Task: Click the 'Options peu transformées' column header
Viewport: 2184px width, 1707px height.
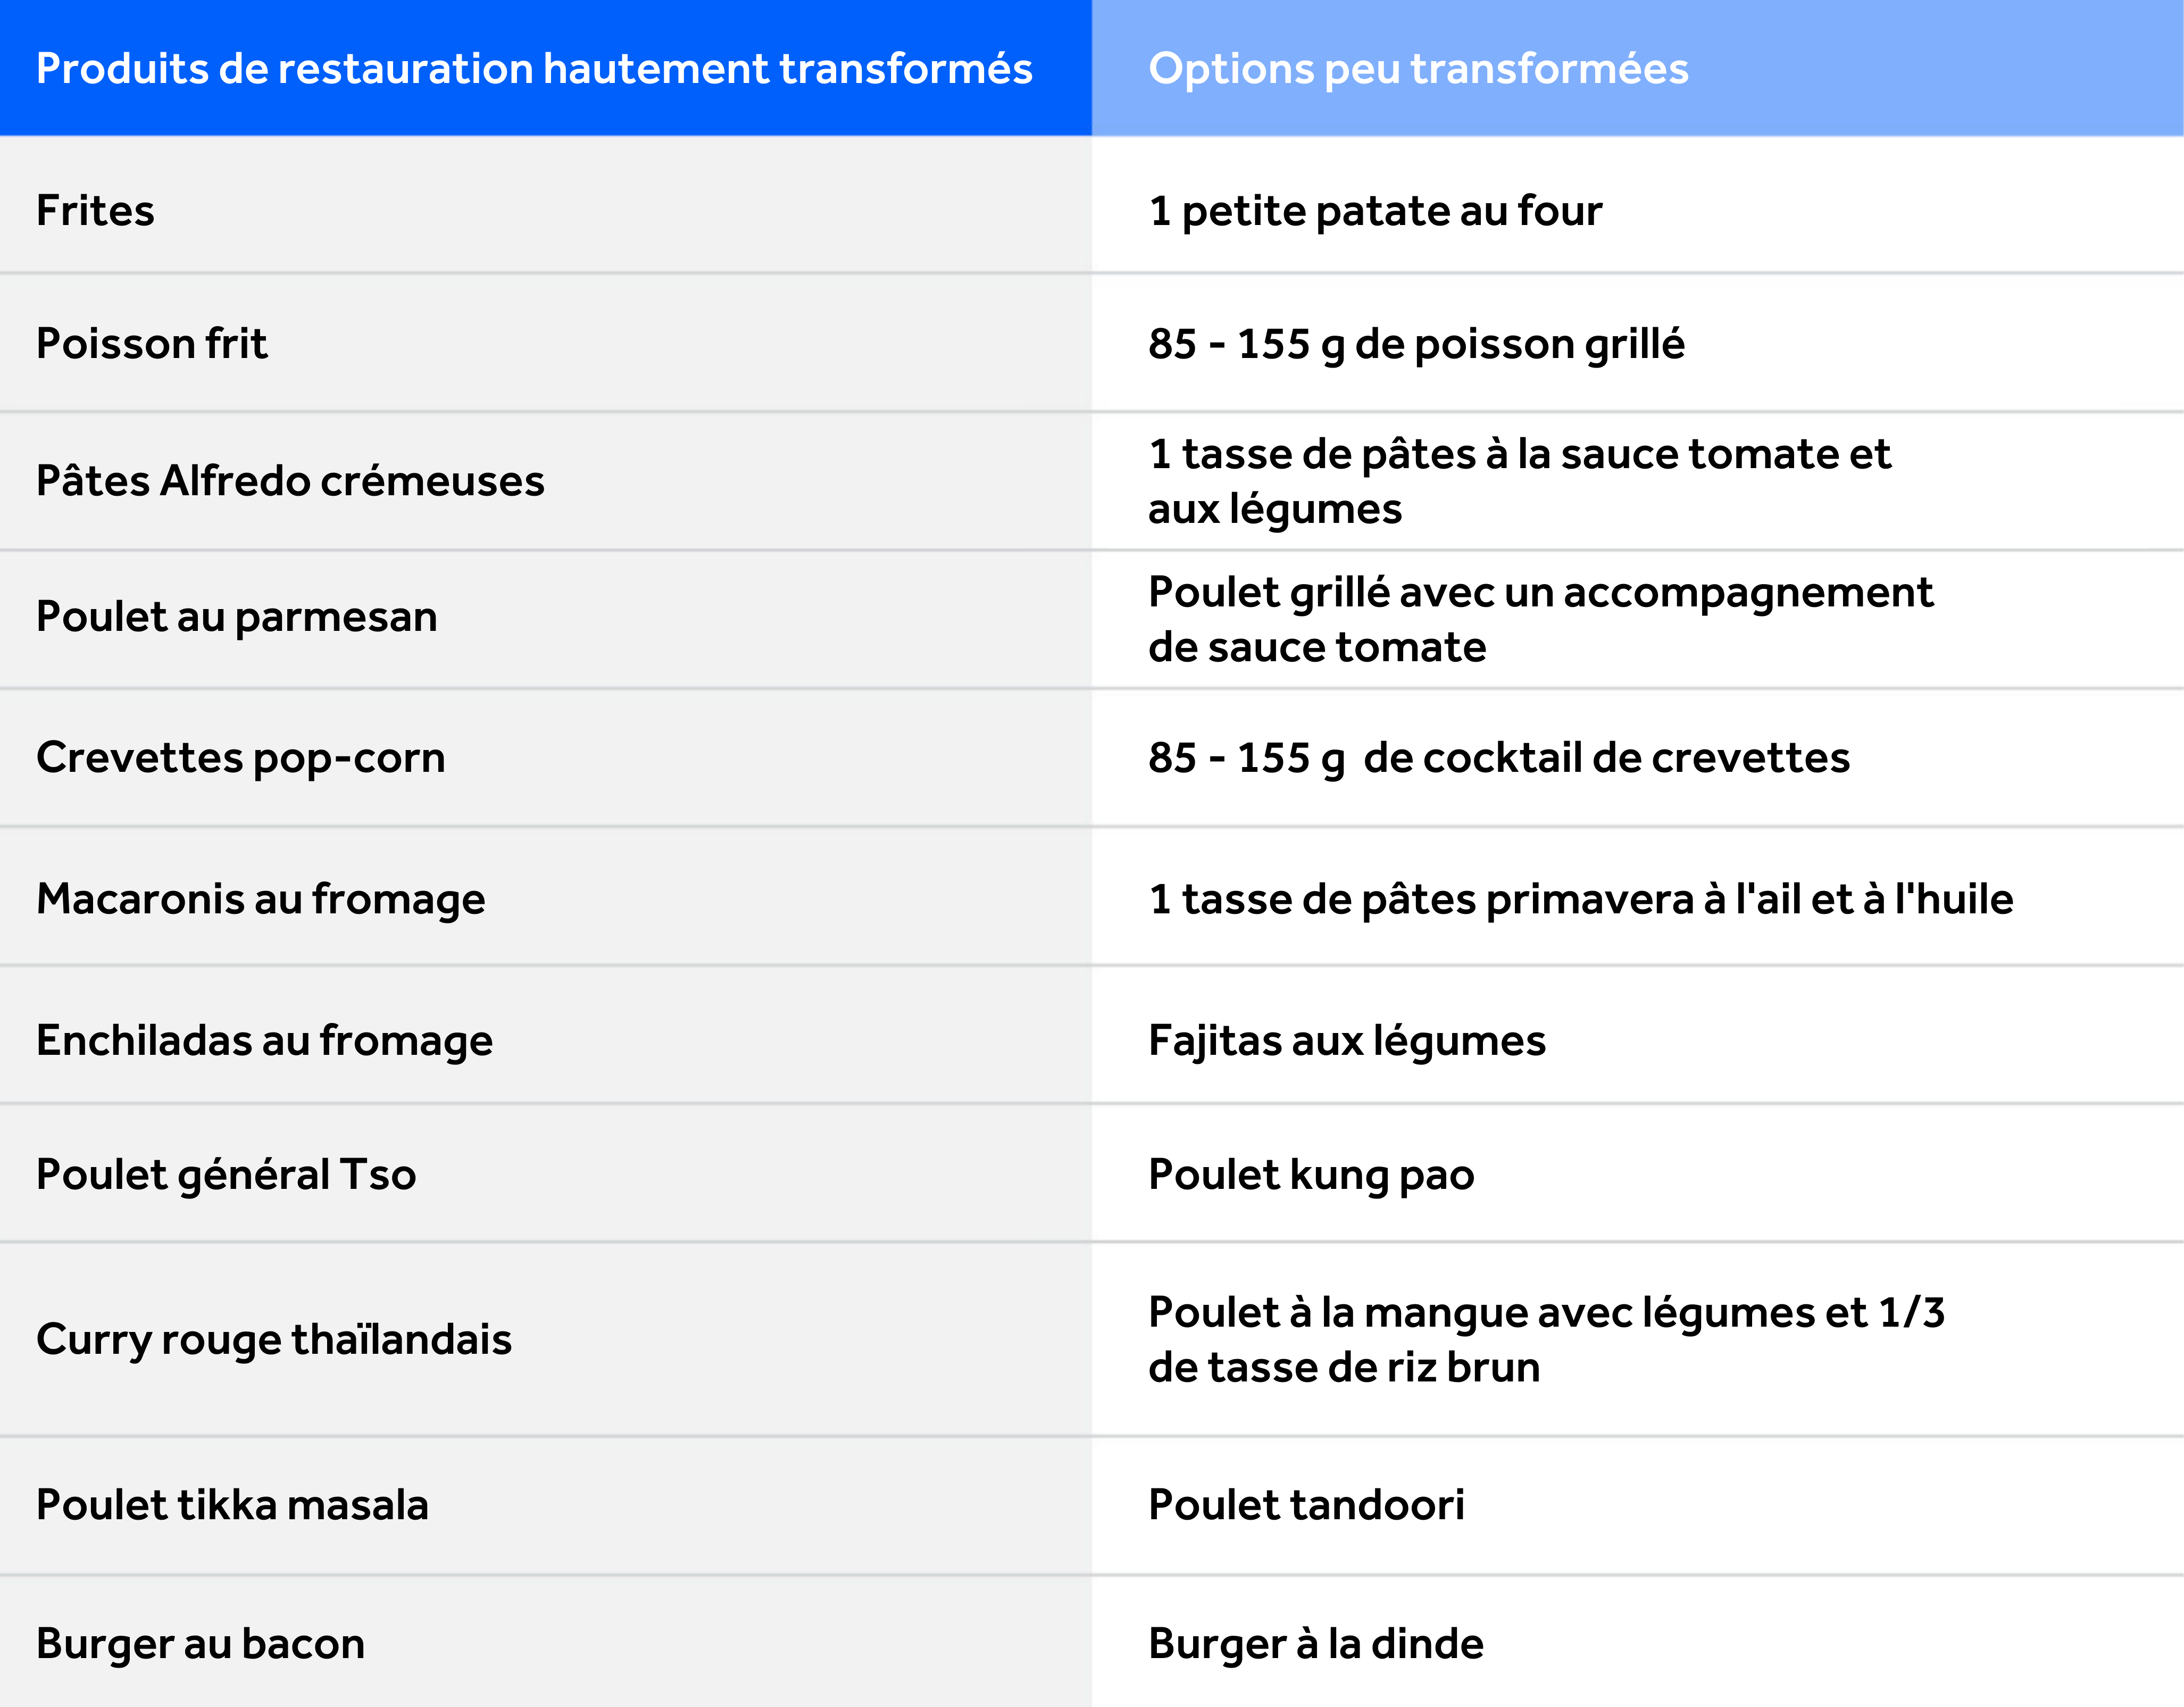Action: tap(1418, 68)
